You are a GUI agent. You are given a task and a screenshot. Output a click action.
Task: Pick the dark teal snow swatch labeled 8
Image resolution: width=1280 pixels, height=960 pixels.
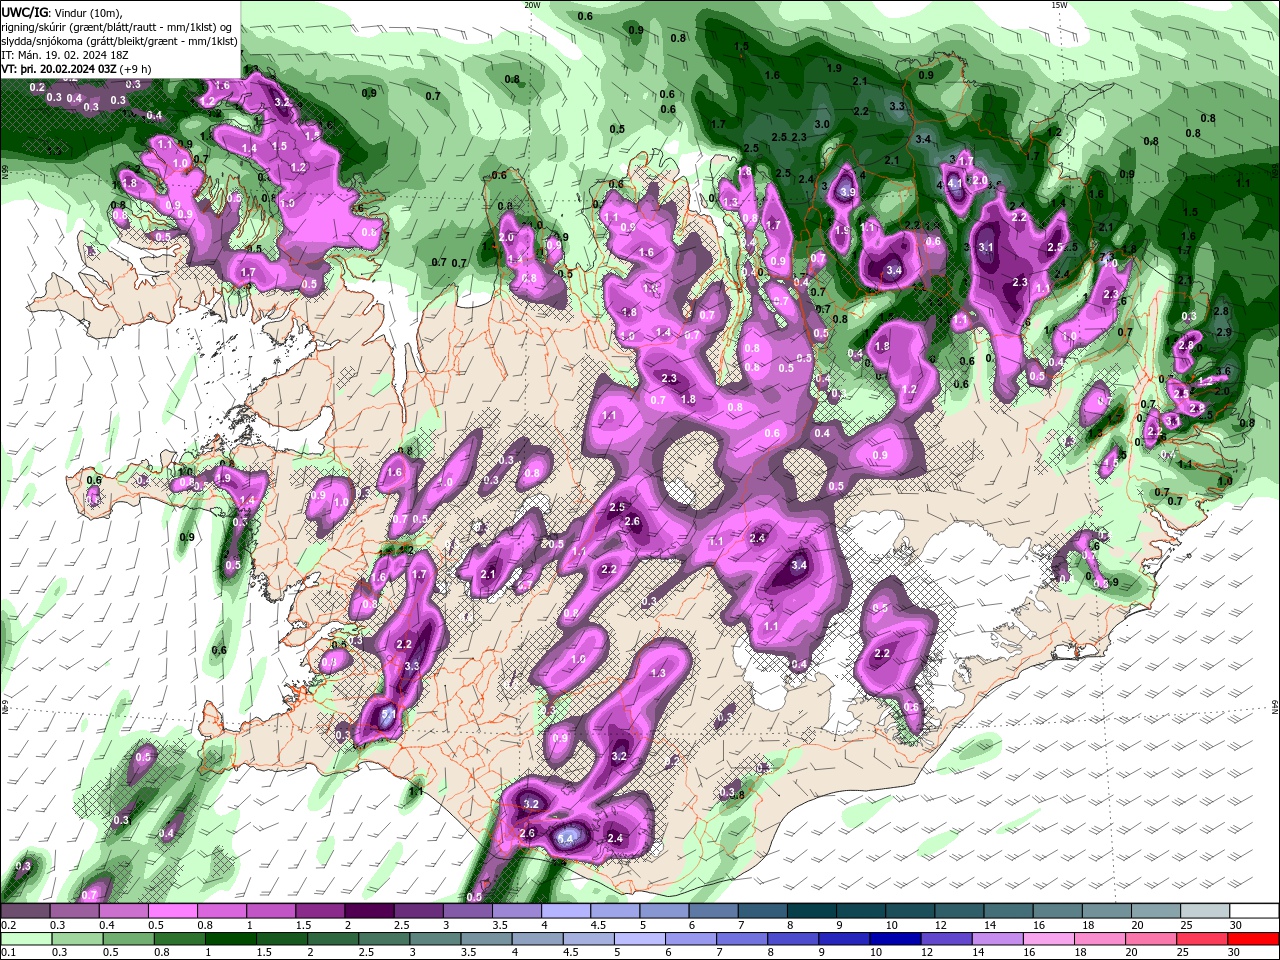tap(812, 911)
